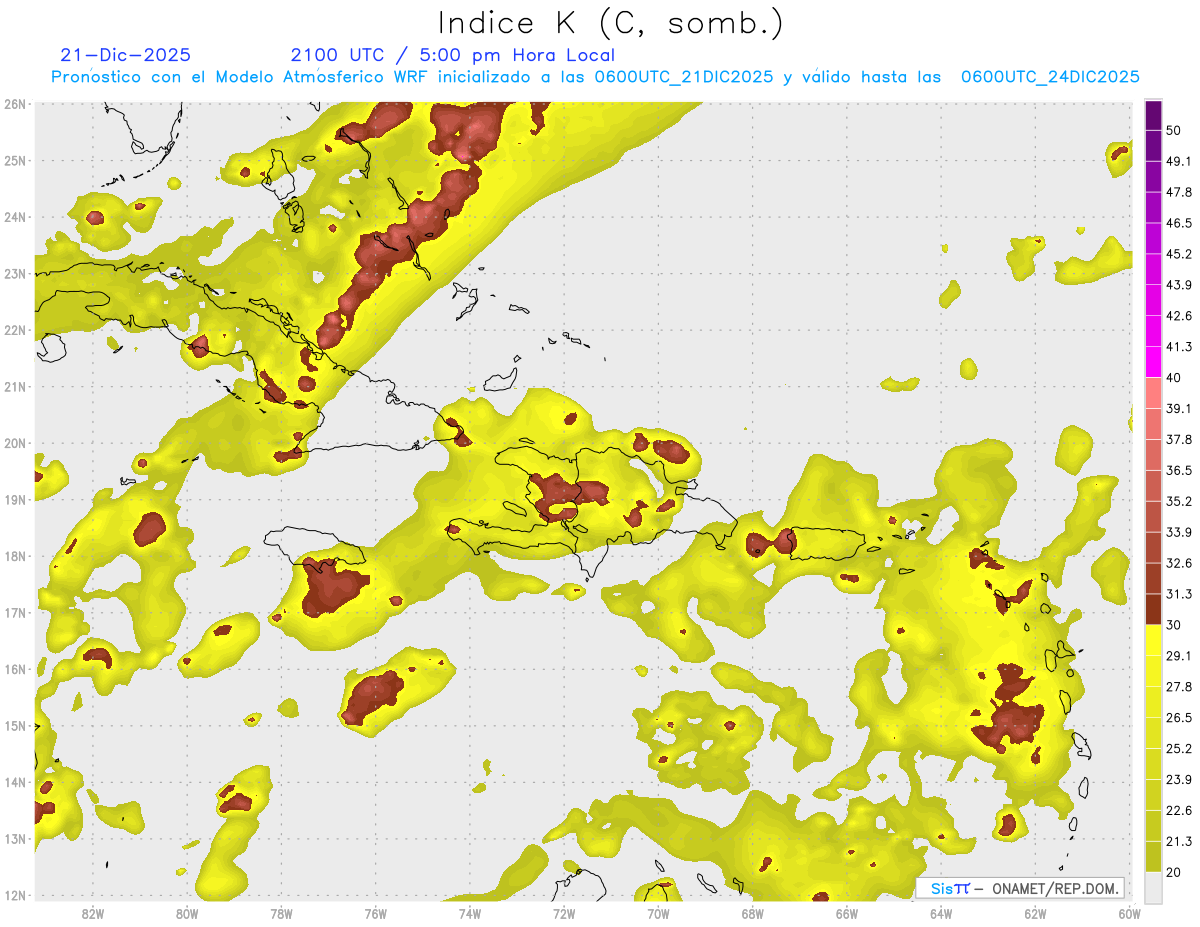Click the color scale value '42.6'
The width and height of the screenshot is (1200, 927).
tap(1178, 316)
